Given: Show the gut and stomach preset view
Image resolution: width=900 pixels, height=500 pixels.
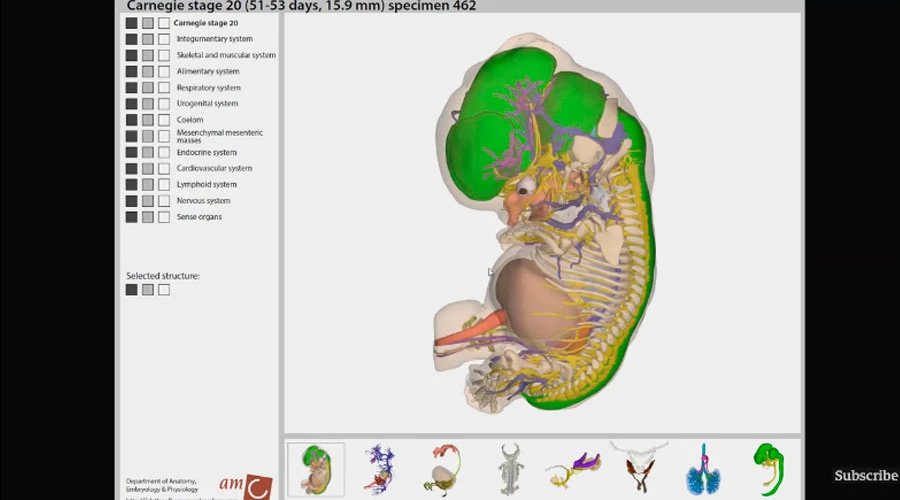Looking at the screenshot, I should pos(441,469).
